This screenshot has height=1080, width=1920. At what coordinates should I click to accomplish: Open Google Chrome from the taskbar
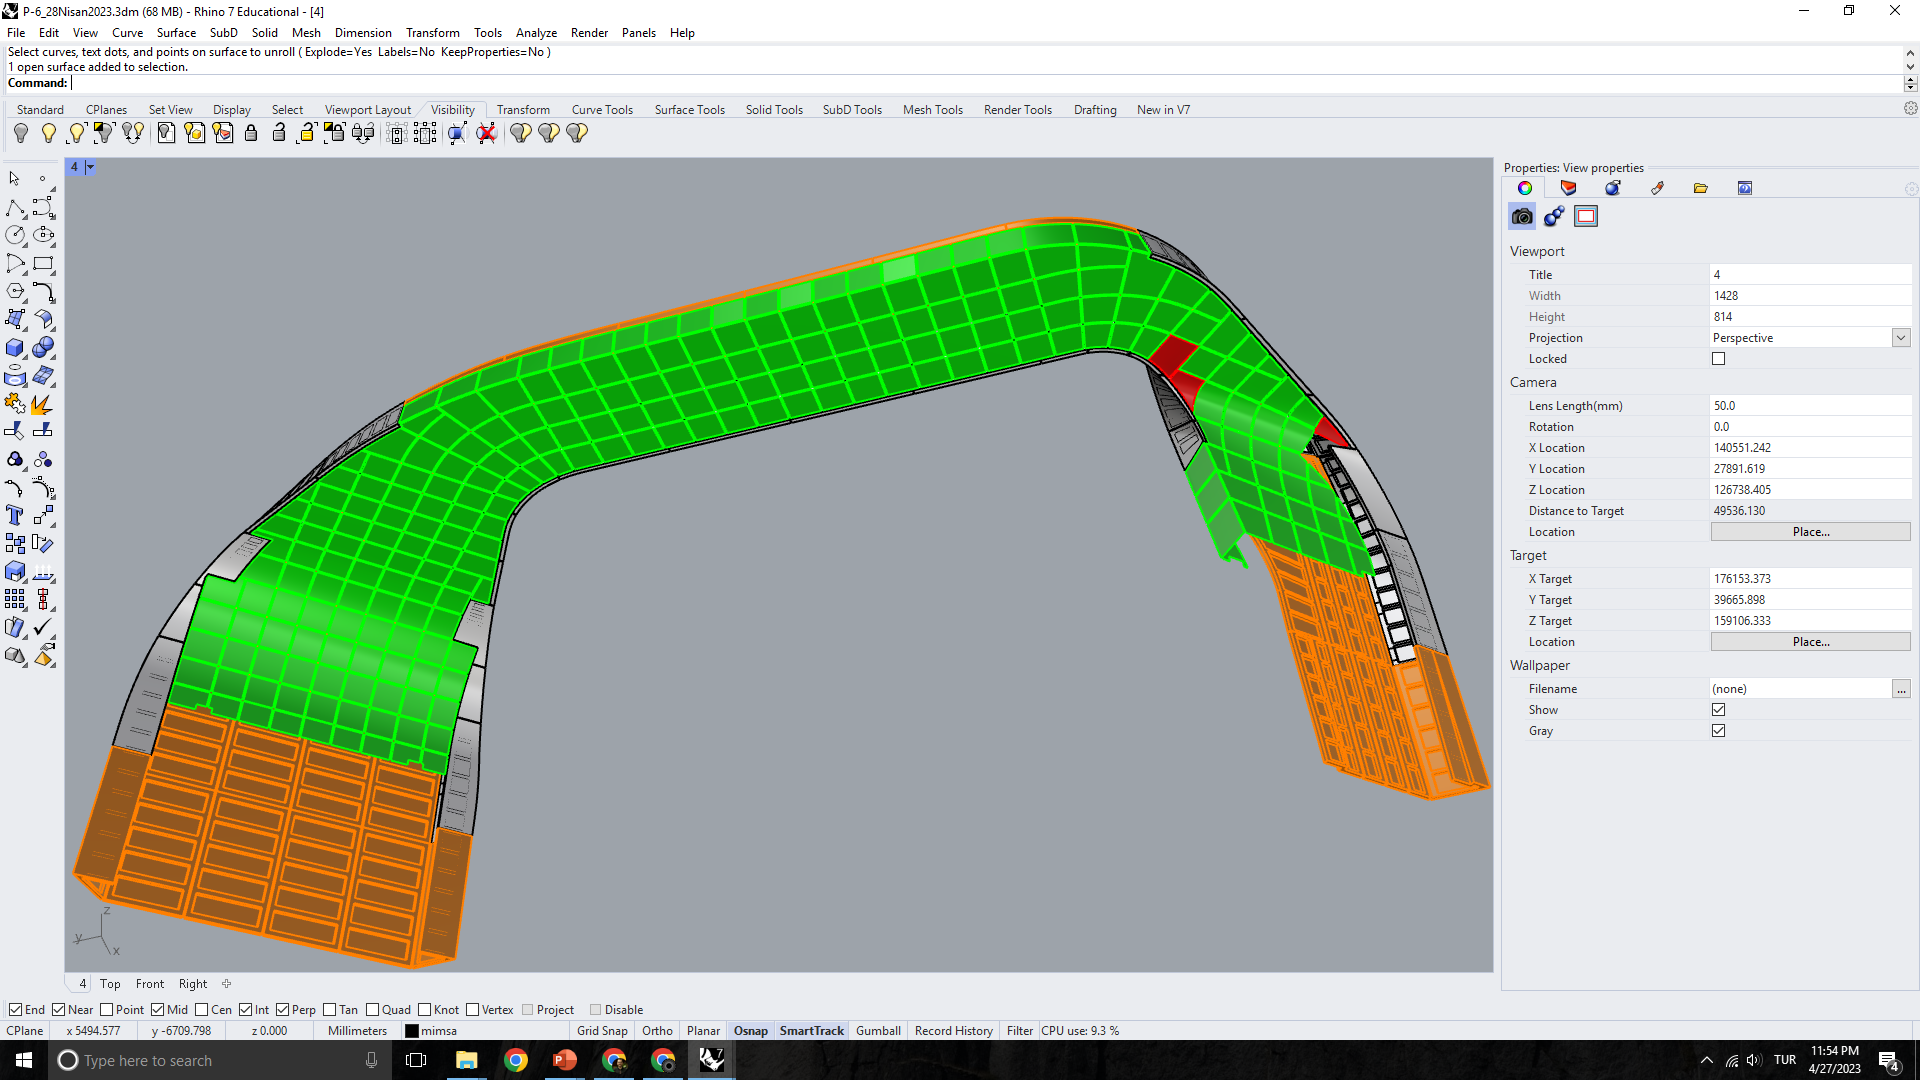click(x=516, y=1060)
